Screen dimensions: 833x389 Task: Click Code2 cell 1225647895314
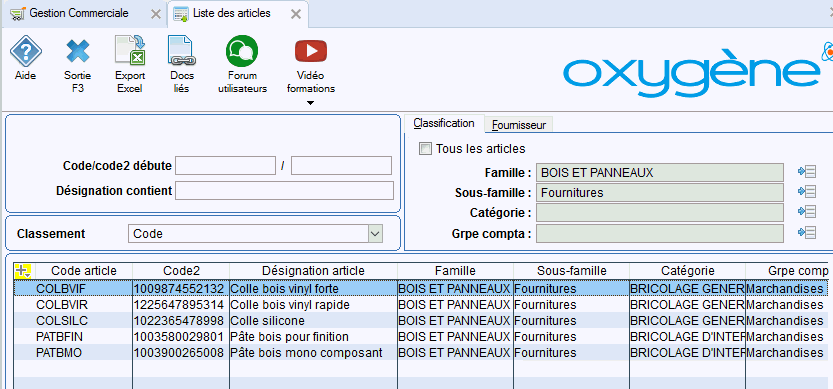181,305
